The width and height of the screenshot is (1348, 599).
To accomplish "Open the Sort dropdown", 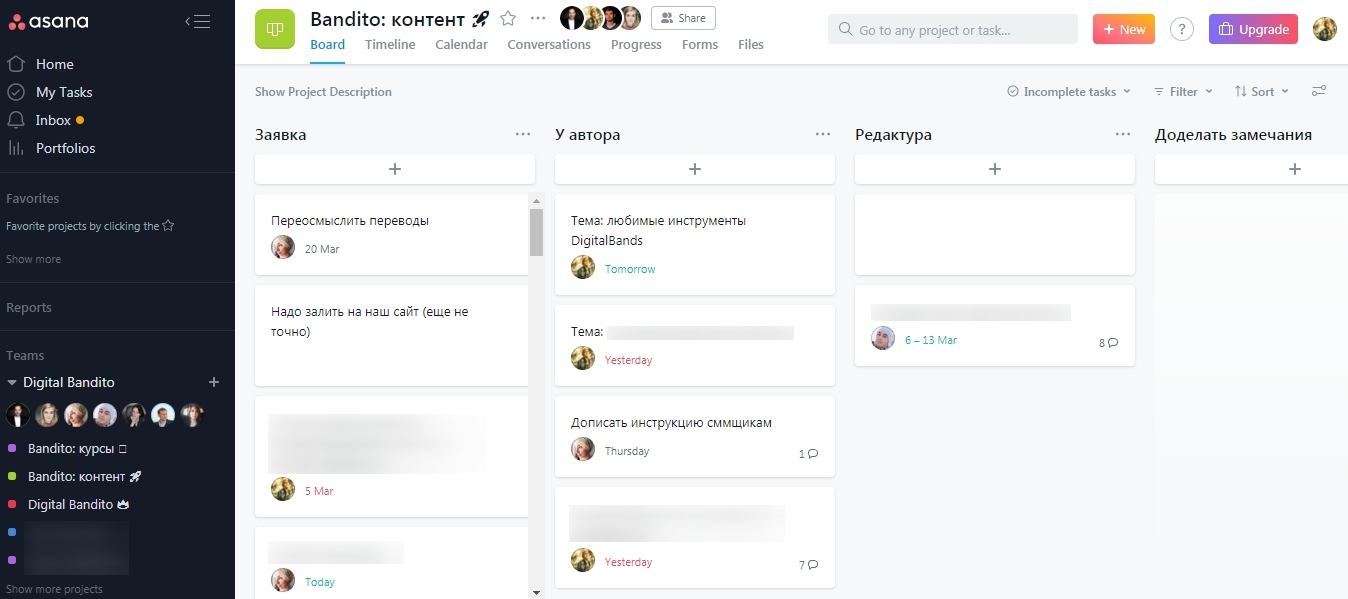I will [1262, 91].
